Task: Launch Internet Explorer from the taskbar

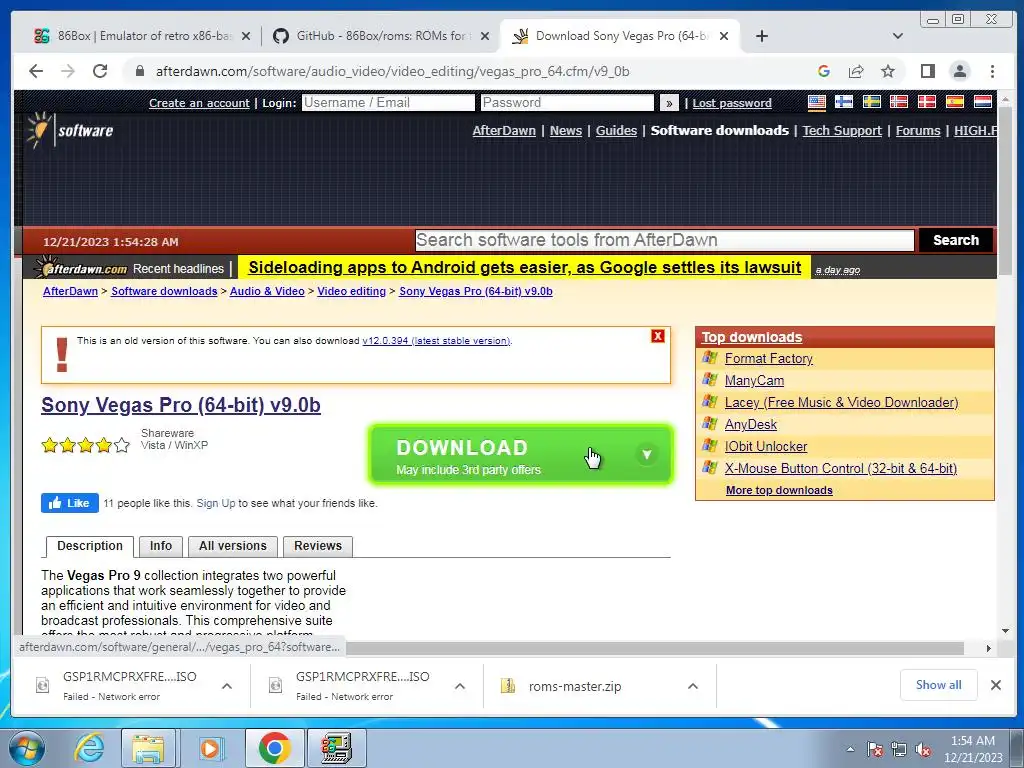Action: tap(89, 748)
